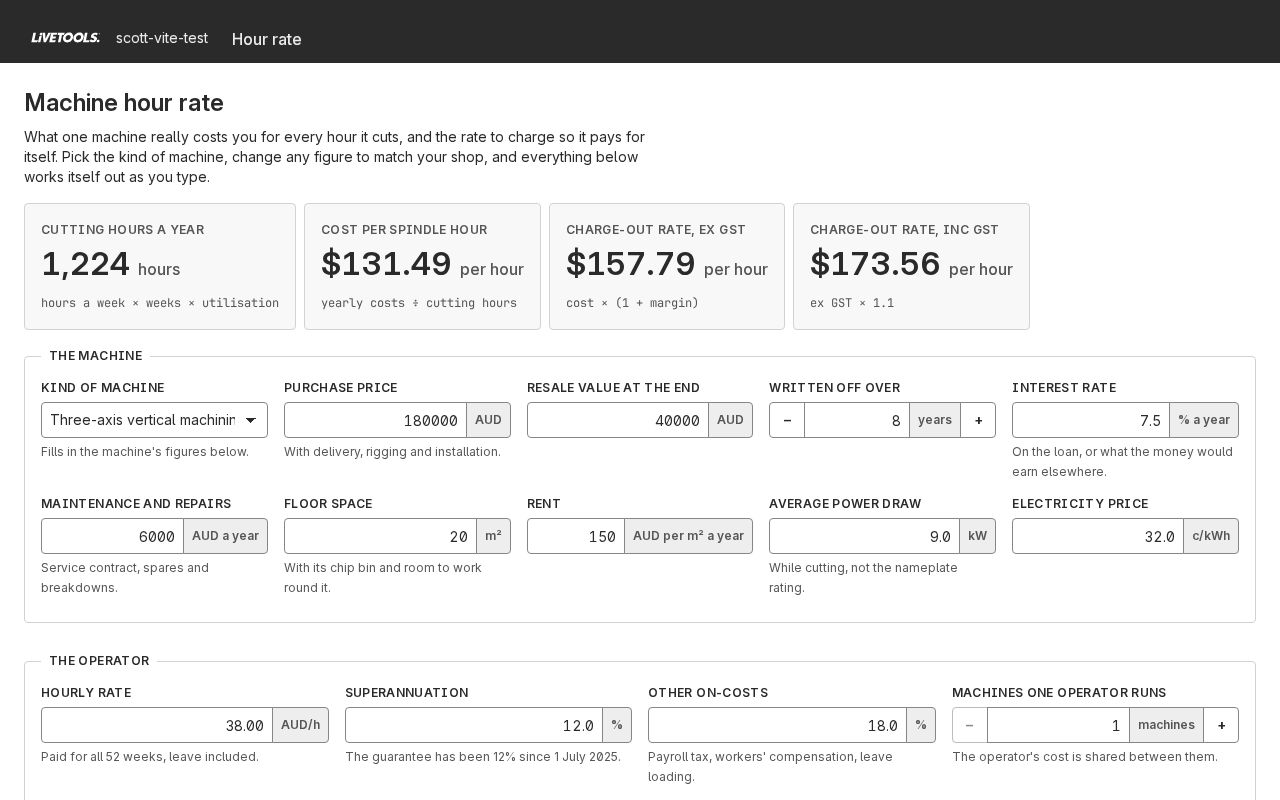Edit the Superannuation percentage field
Viewport: 1280px width, 800px height.
pyautogui.click(x=474, y=725)
